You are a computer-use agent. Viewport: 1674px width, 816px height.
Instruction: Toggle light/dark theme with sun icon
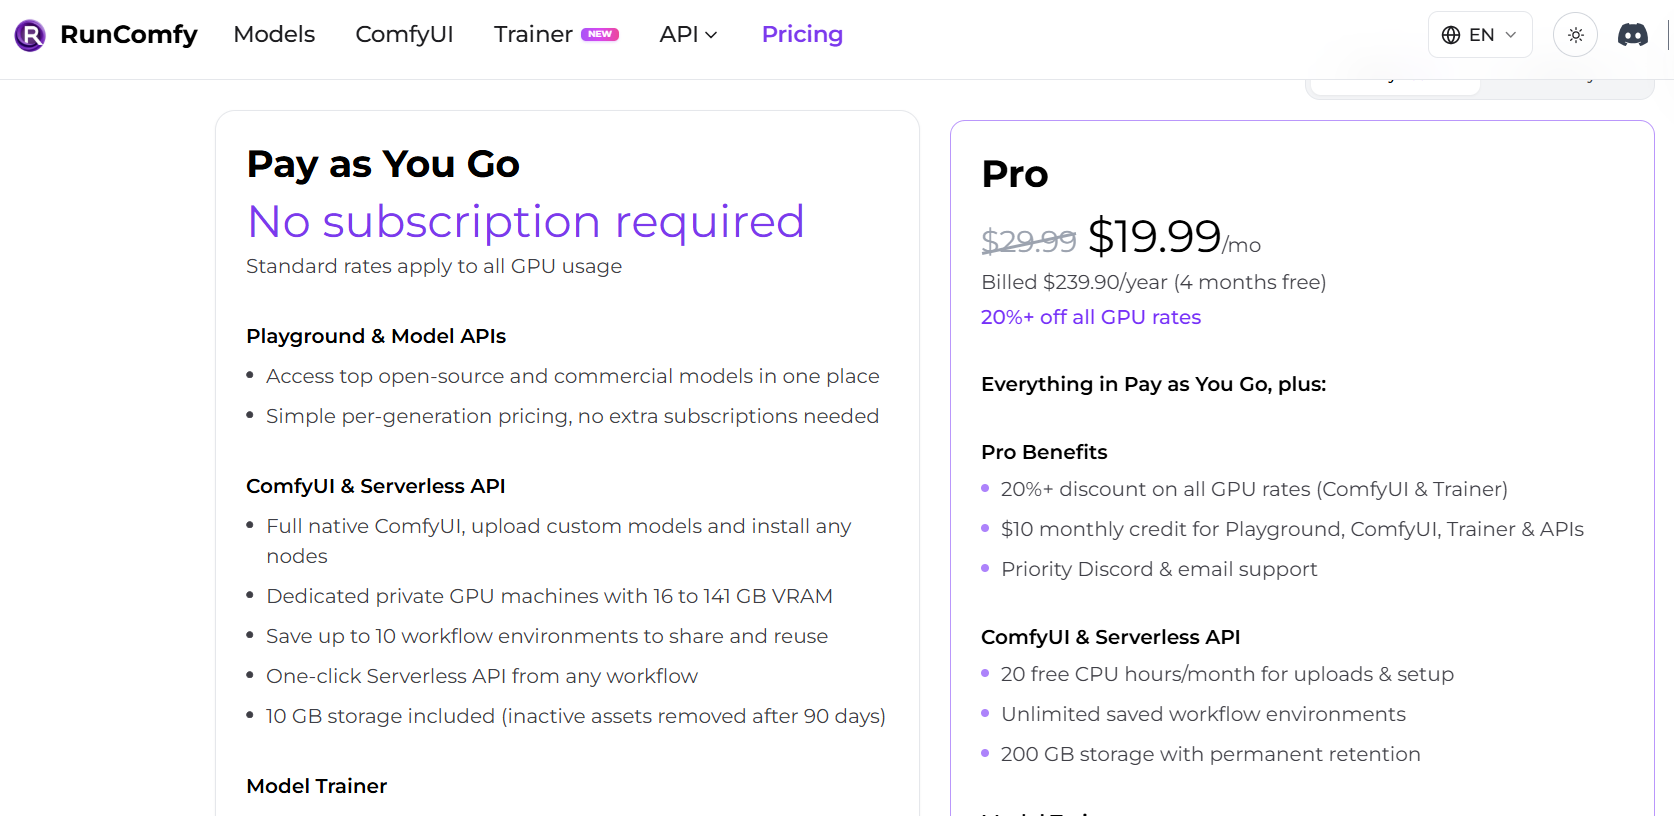tap(1575, 35)
